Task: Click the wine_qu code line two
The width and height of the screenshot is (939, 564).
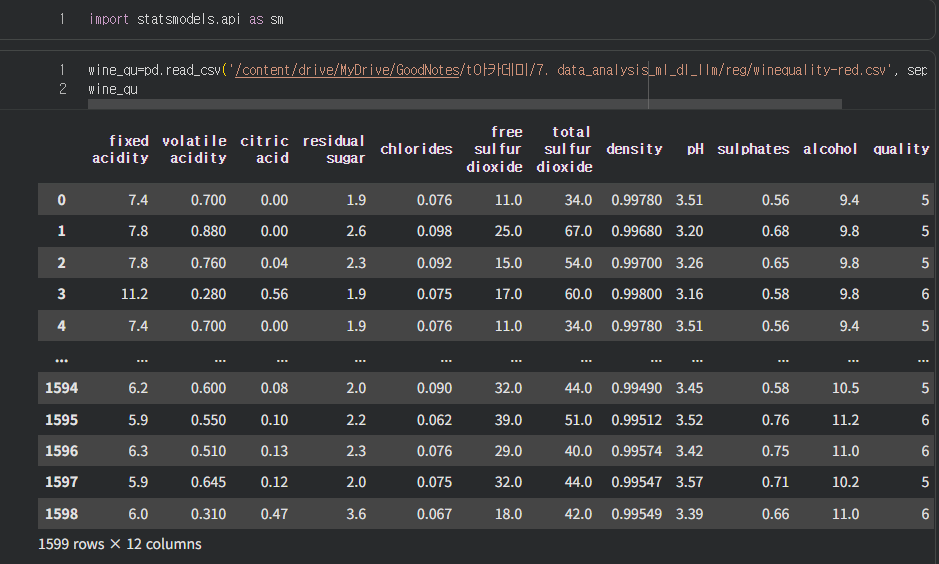Action: coord(113,89)
